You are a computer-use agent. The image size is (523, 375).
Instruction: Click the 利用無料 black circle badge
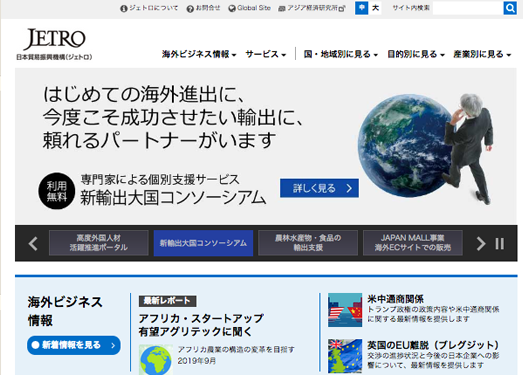click(x=56, y=191)
